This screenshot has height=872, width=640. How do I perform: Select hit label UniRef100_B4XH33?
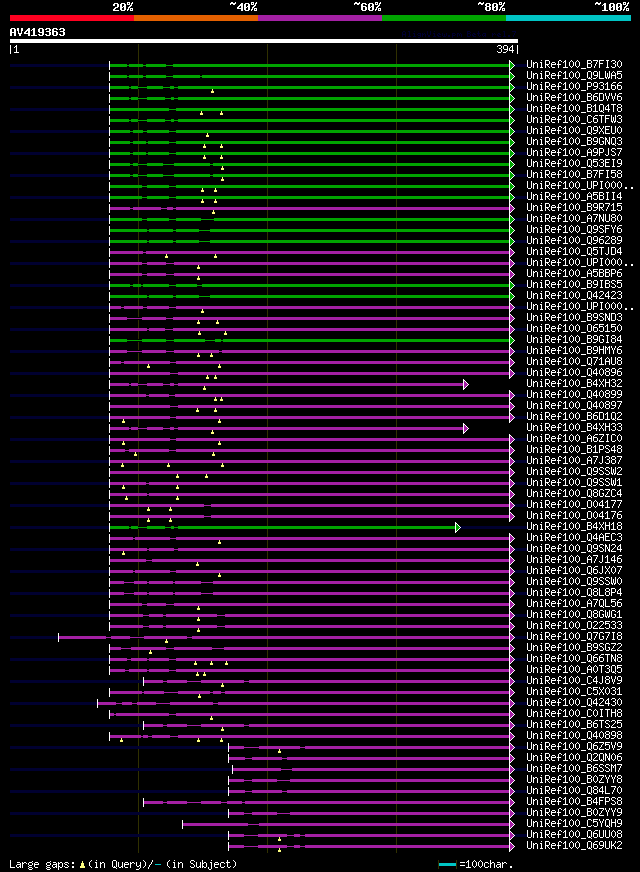(574, 428)
